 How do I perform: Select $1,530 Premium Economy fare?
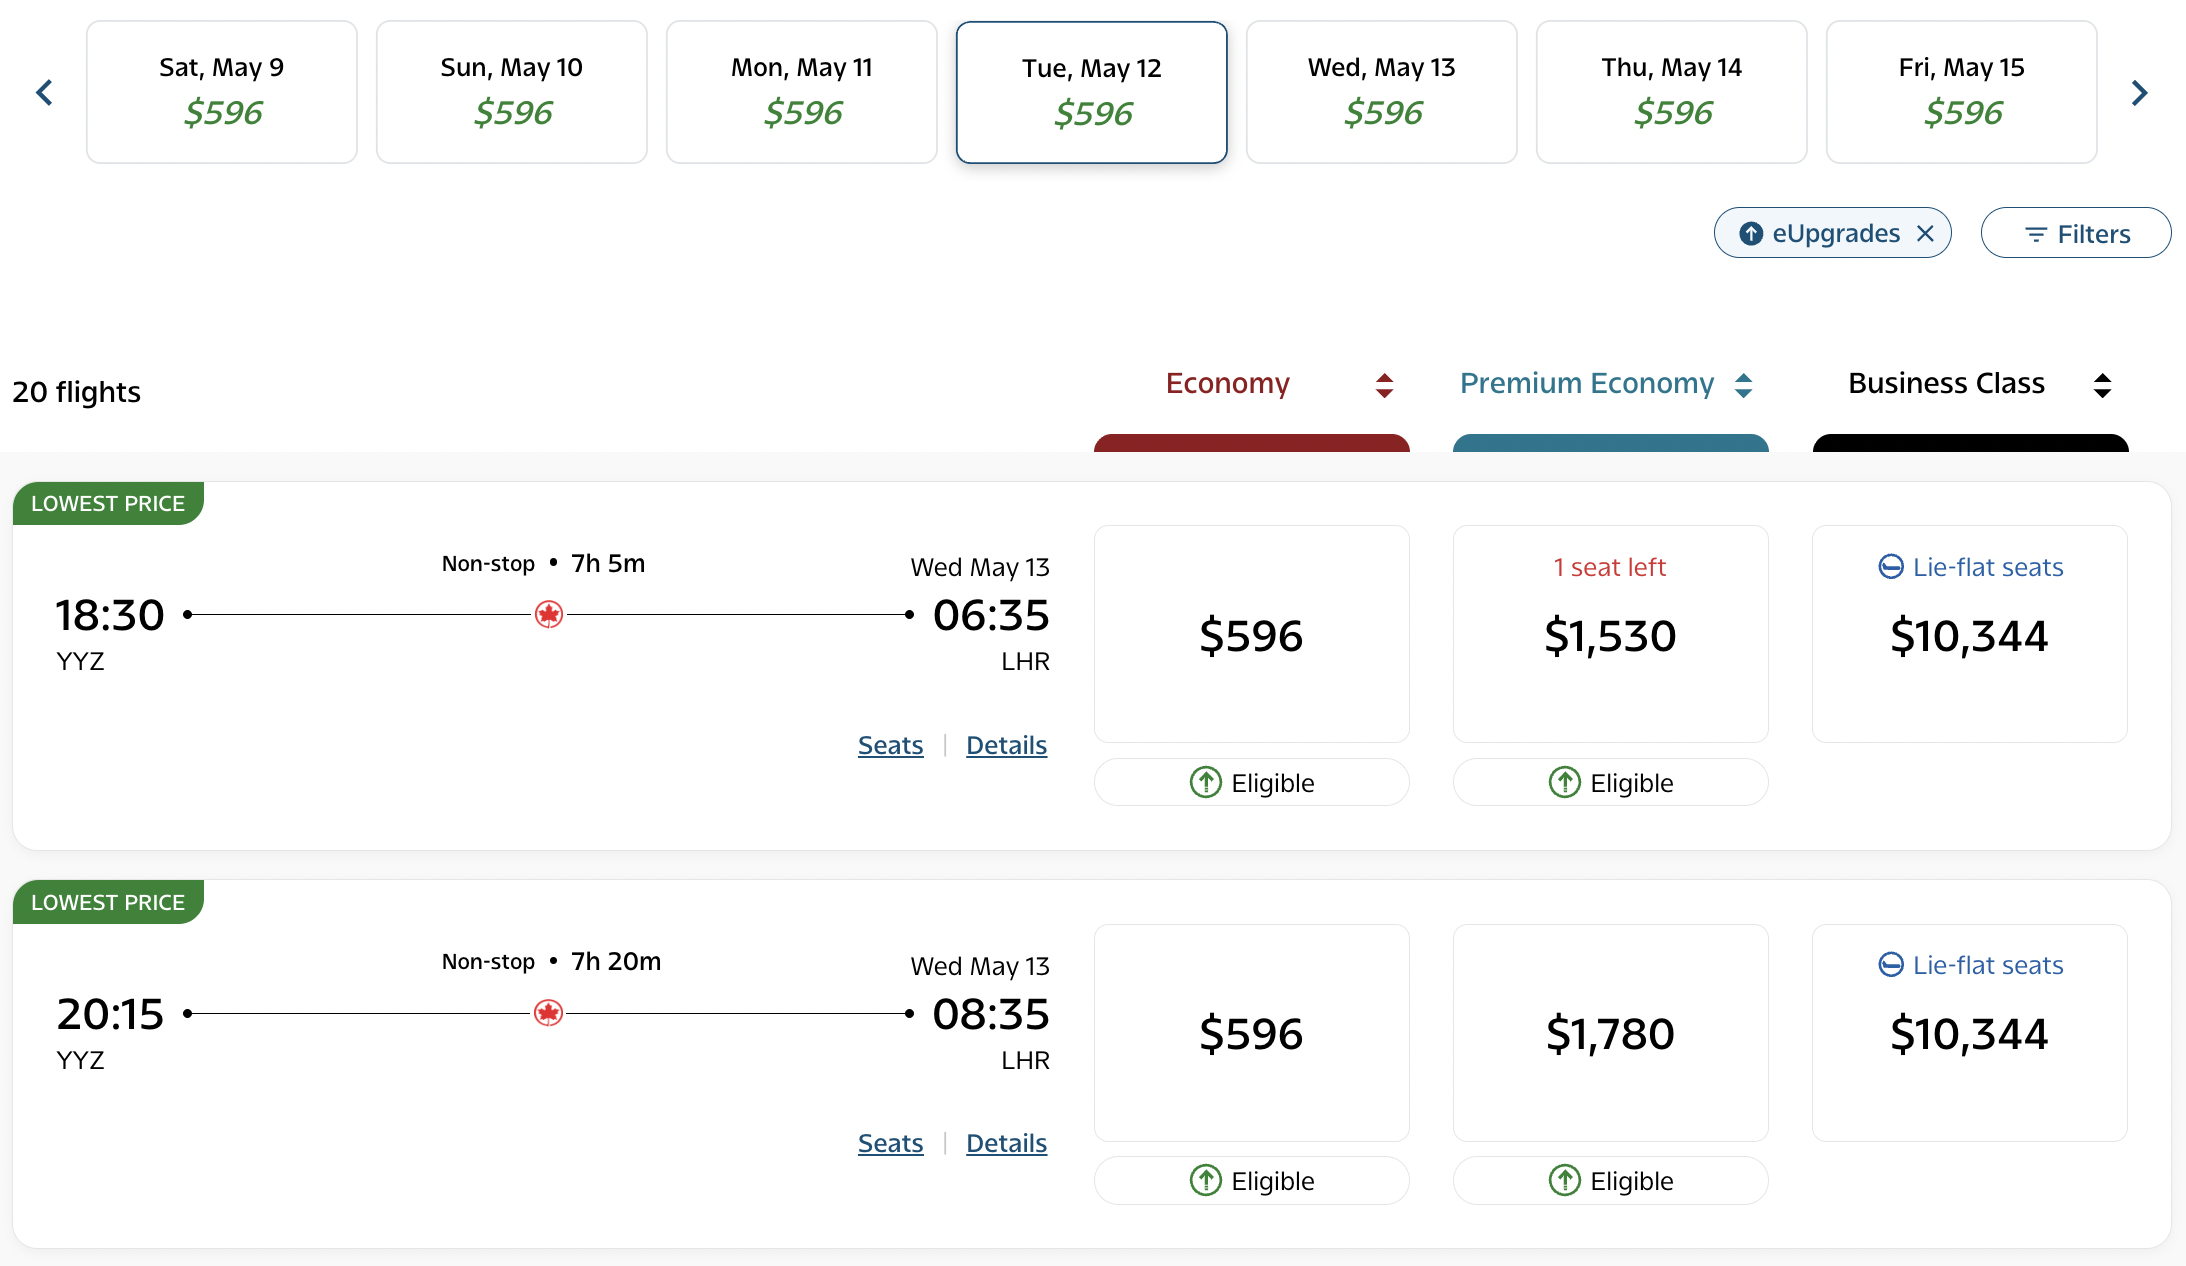tap(1610, 634)
